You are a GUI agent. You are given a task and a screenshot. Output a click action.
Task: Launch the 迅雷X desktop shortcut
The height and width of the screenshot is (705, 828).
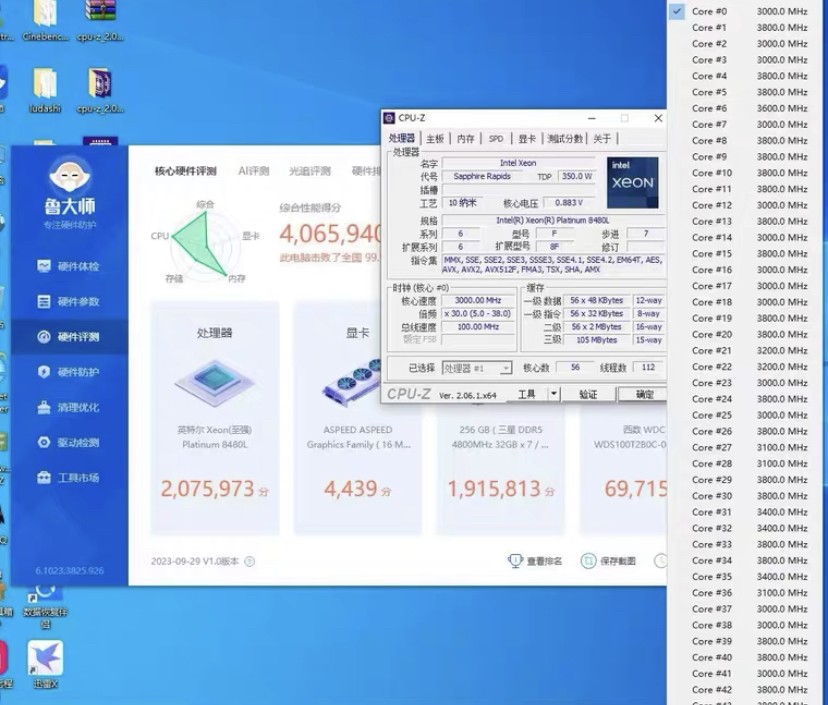point(45,664)
